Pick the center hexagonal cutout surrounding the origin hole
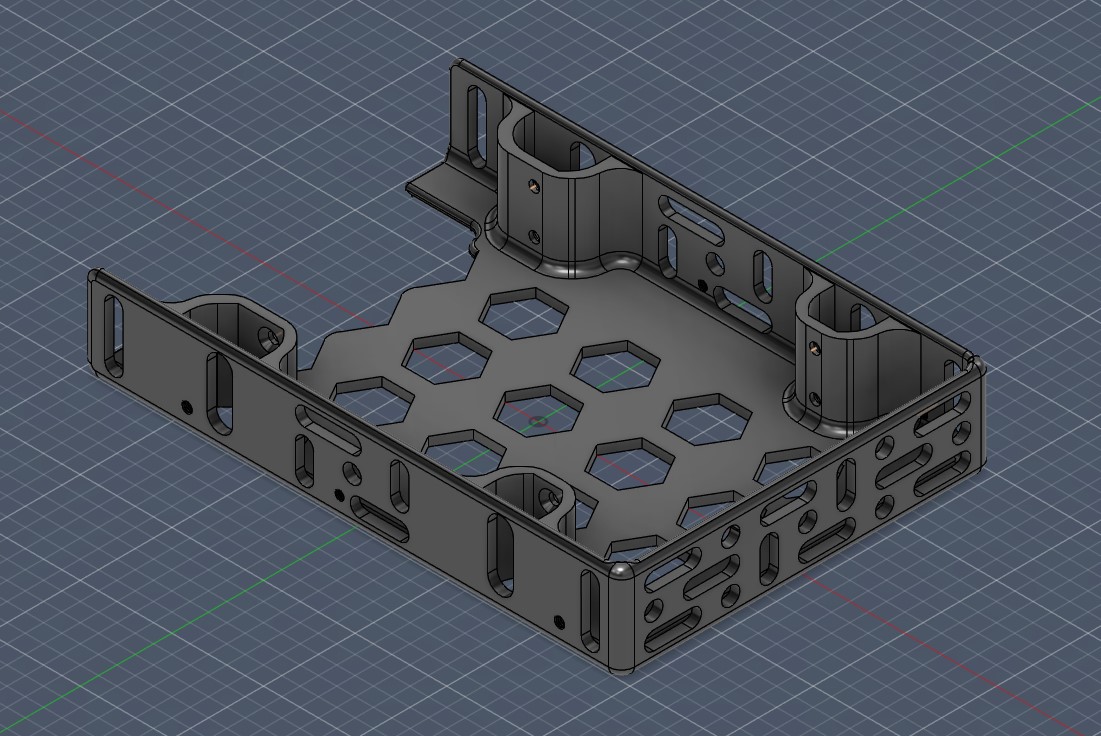Viewport: 1101px width, 736px height. 539,410
